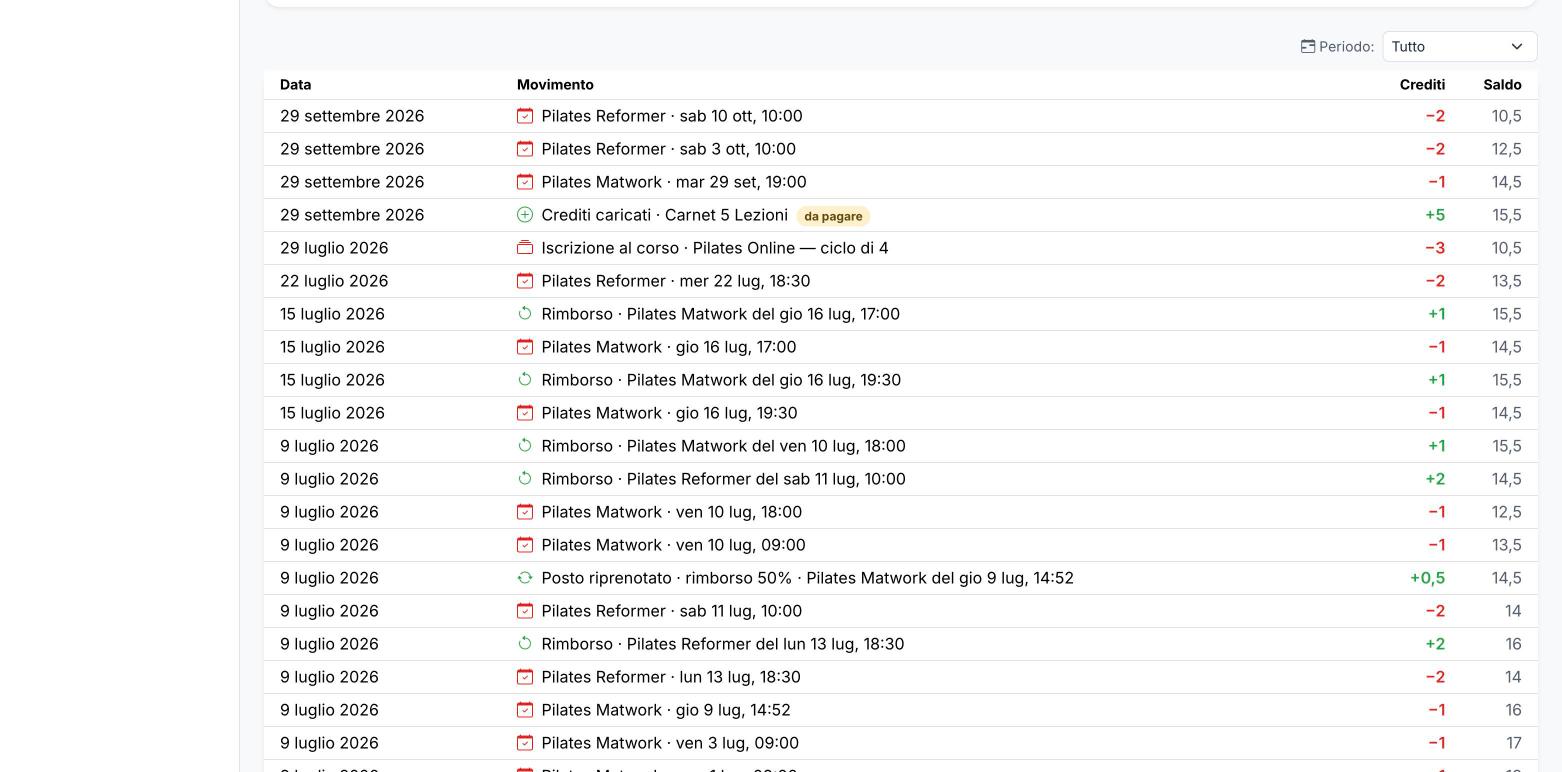The image size is (1562, 772).
Task: Click 'Posto riprenotato · rimborso 50%' entry
Action: coord(808,578)
